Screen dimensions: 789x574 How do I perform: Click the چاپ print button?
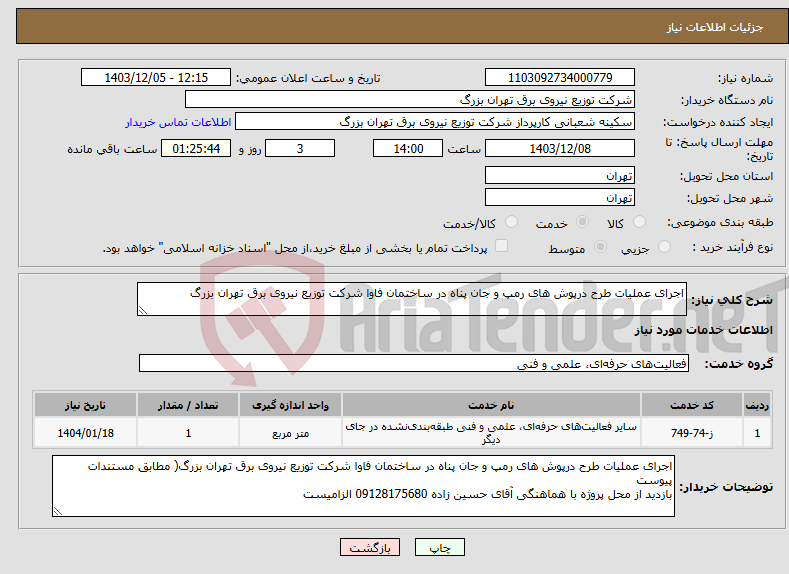click(x=439, y=548)
